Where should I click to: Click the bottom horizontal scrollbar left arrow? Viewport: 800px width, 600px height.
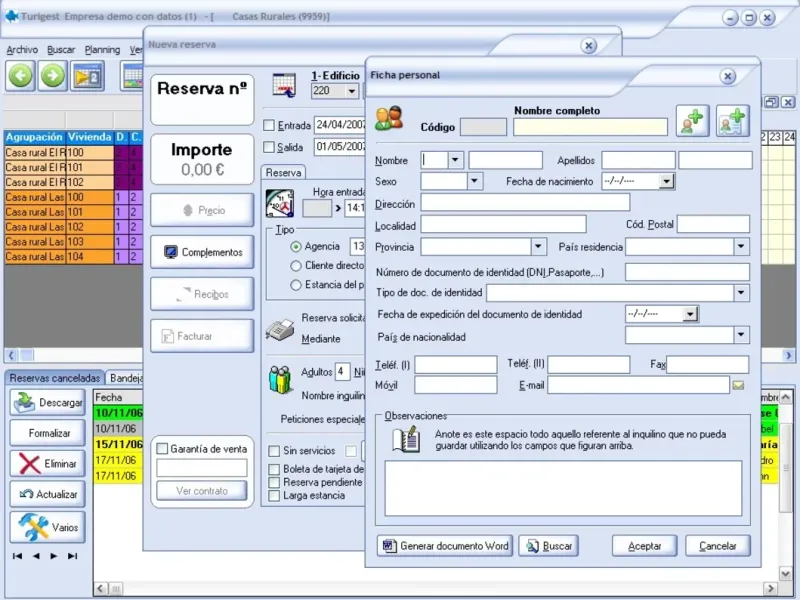click(x=101, y=589)
